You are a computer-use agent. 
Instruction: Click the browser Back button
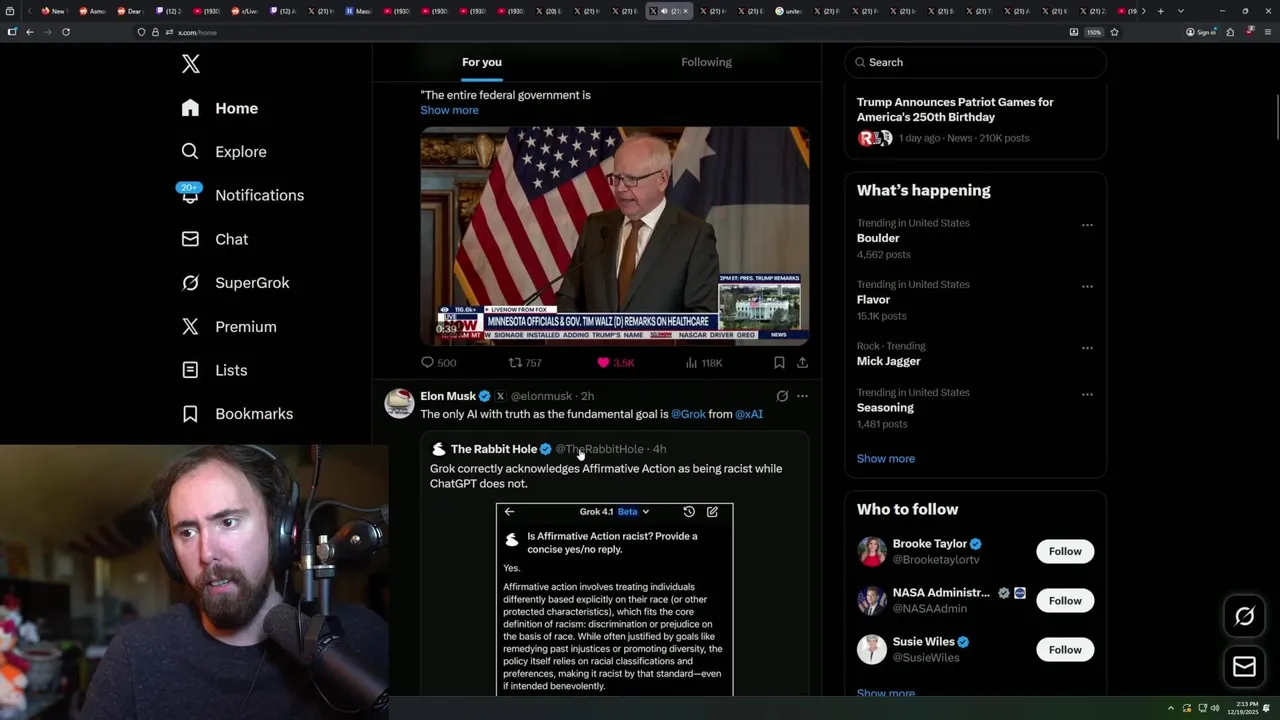tap(29, 32)
